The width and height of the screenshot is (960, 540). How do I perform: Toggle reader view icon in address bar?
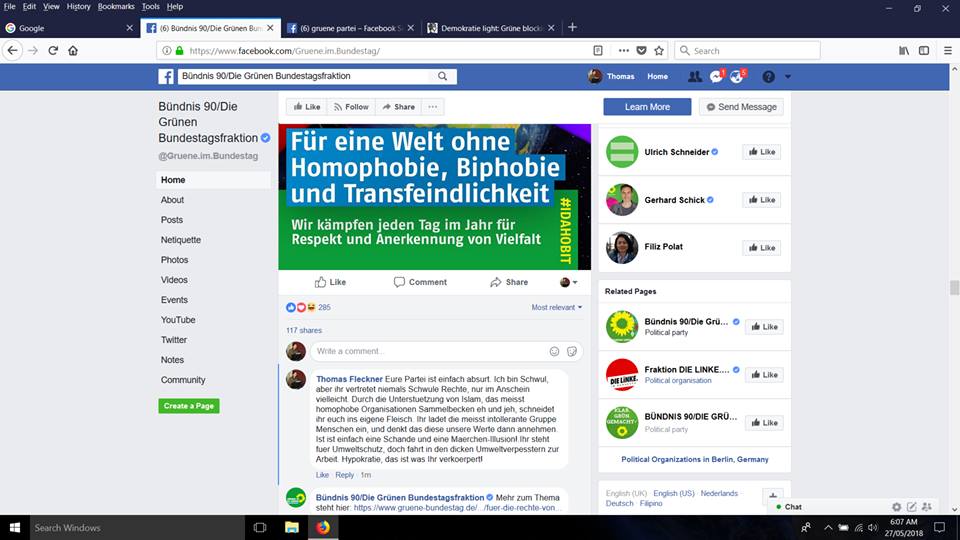point(598,51)
